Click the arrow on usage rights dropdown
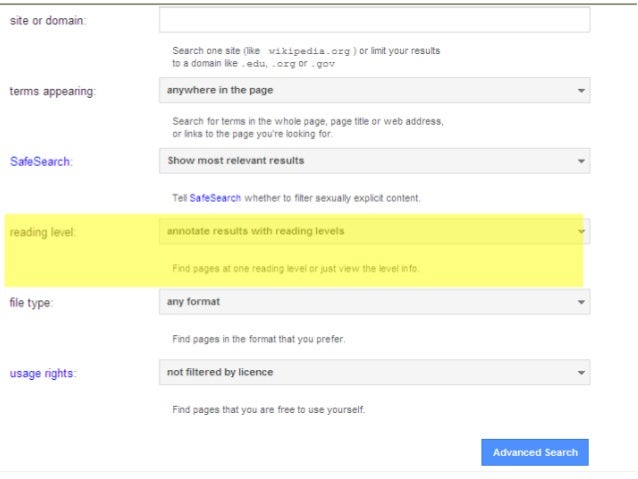Viewport: 638px width, 479px height. point(581,373)
